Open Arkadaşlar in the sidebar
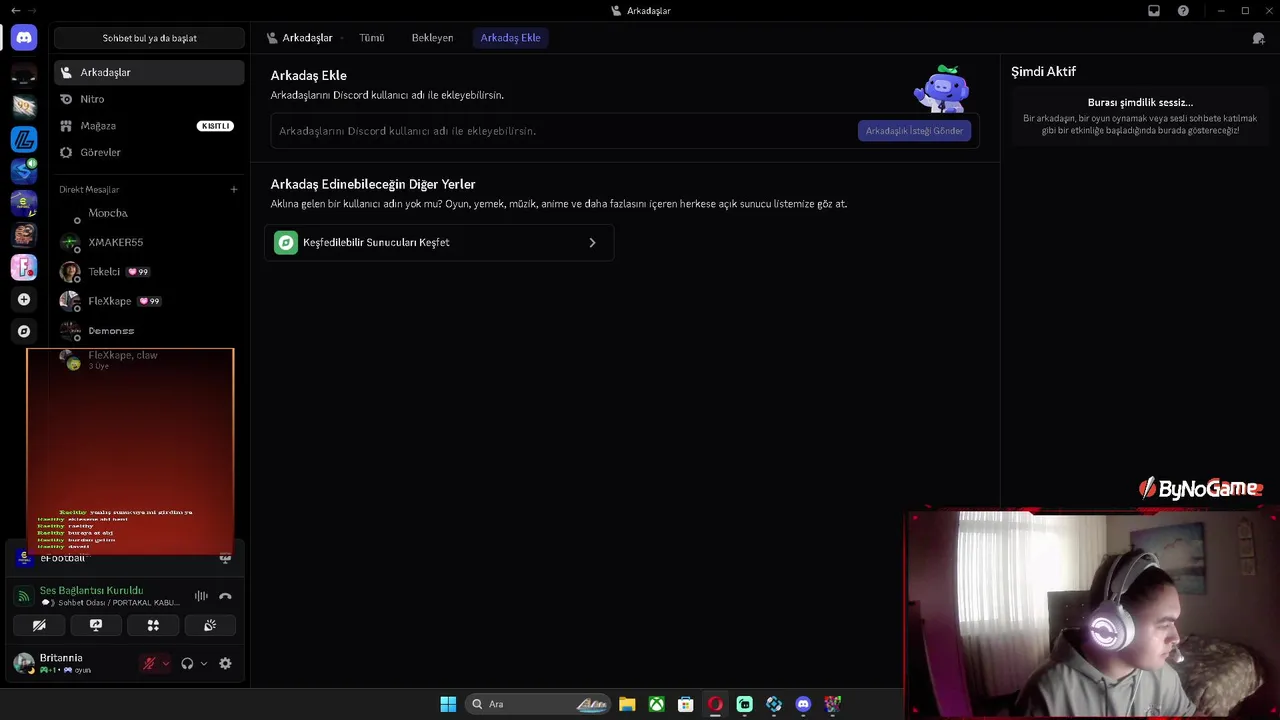The height and width of the screenshot is (720, 1280). tap(149, 72)
